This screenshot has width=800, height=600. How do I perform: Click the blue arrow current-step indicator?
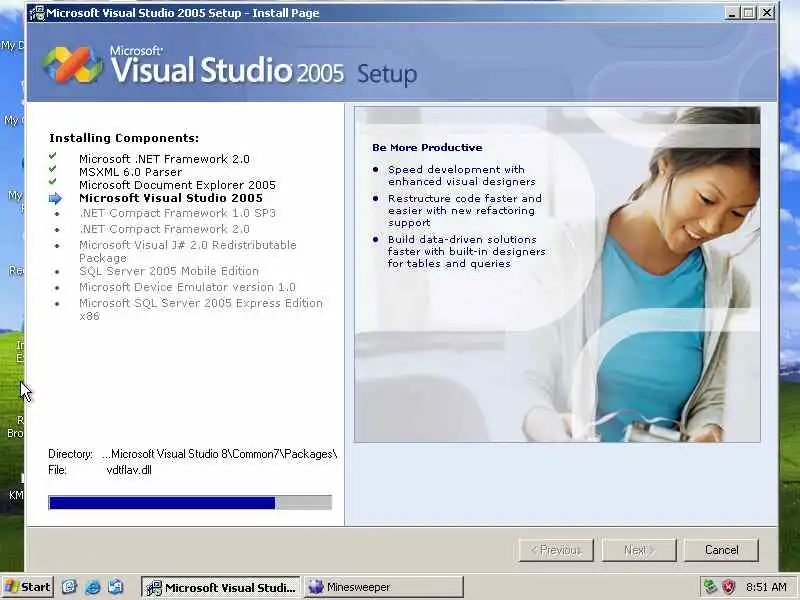[x=55, y=198]
